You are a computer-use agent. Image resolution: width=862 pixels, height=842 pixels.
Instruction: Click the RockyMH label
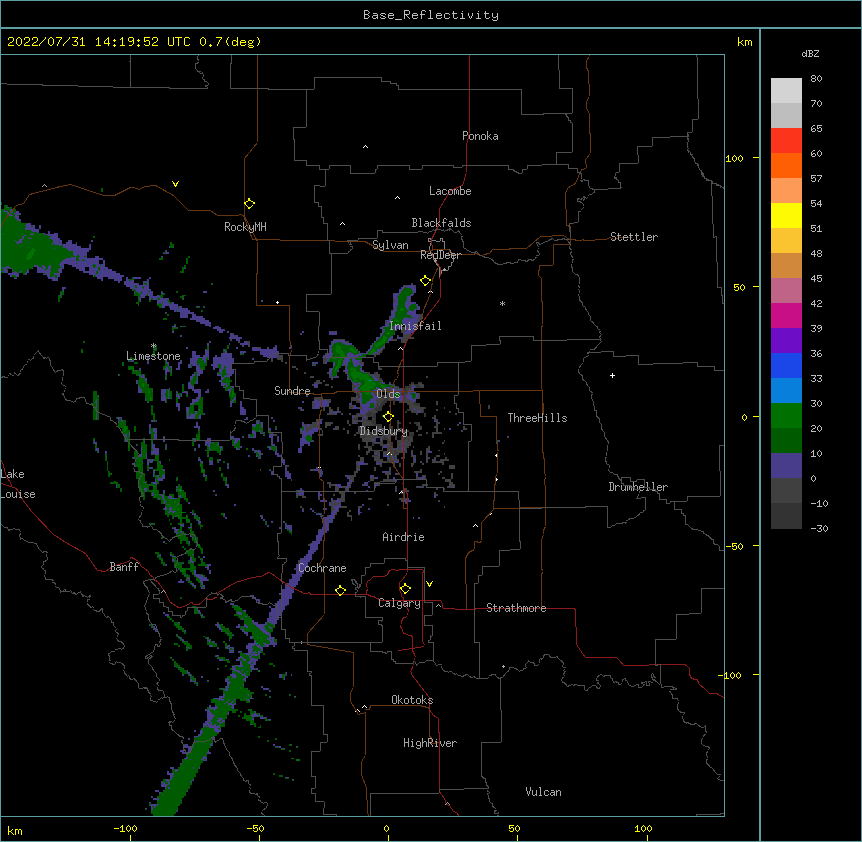tap(245, 227)
